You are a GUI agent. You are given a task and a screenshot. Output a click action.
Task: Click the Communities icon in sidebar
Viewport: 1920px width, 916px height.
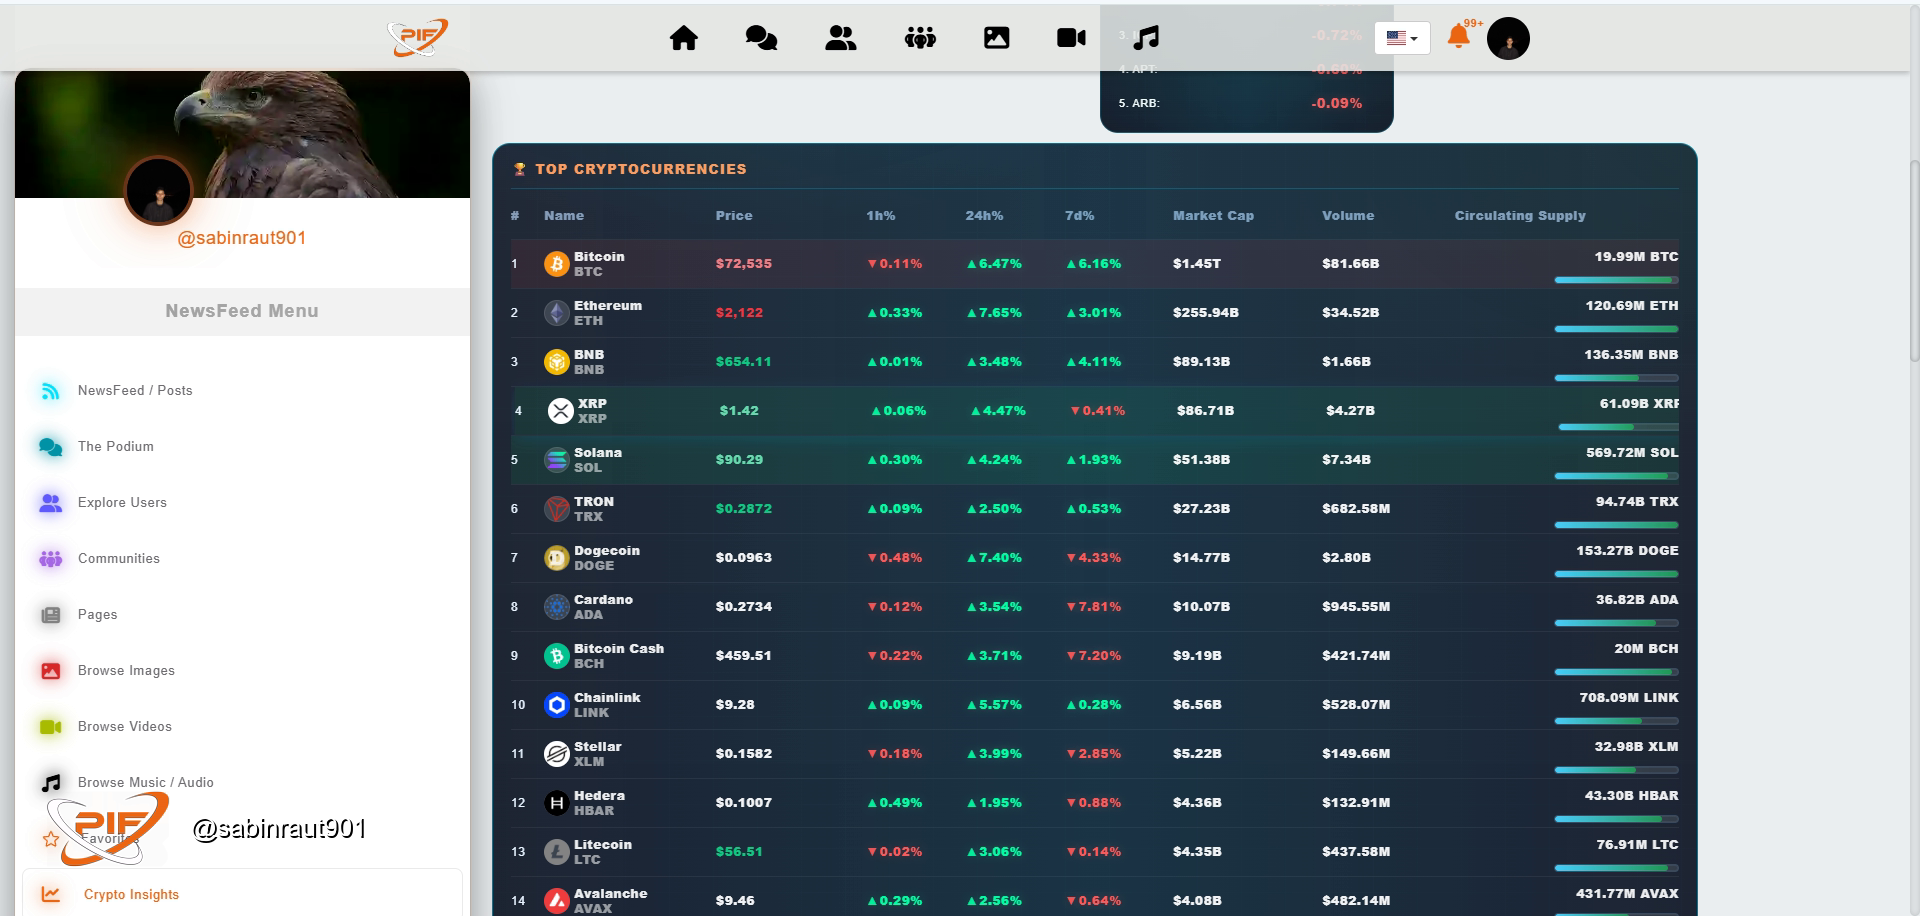50,559
